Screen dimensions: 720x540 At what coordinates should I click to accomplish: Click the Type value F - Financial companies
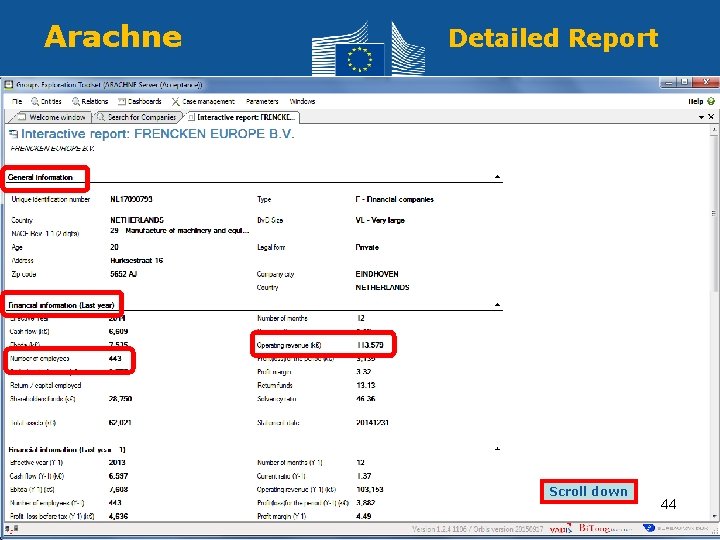[394, 199]
